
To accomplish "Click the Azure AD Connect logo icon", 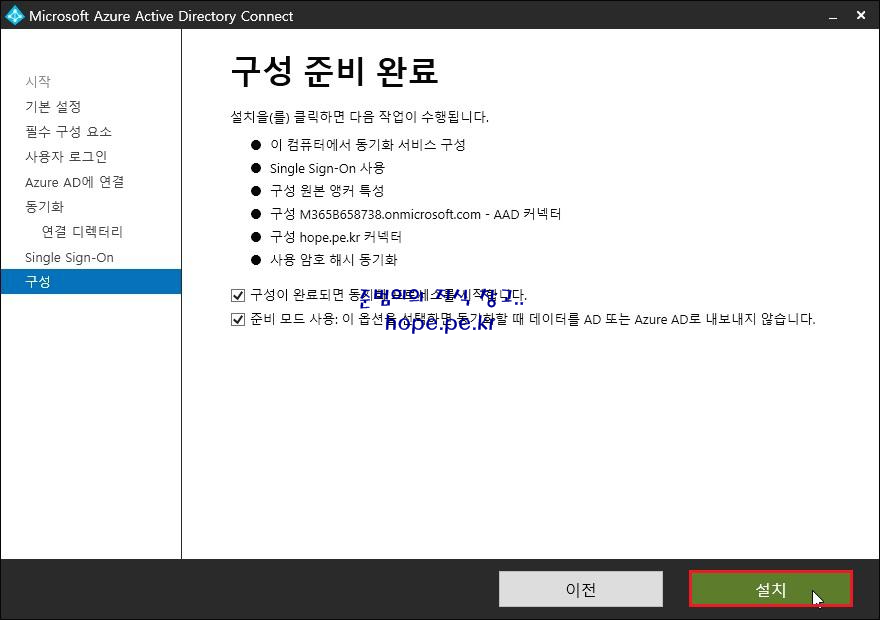I will tap(14, 15).
